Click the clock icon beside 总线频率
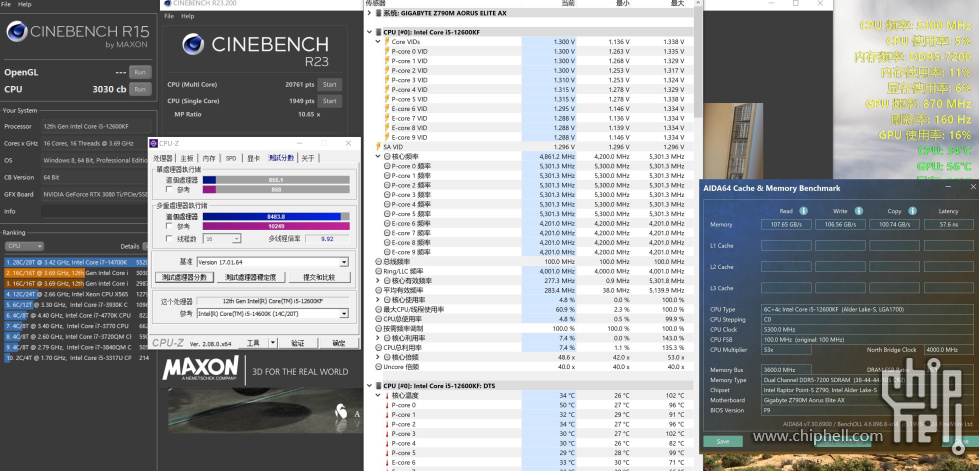The width and height of the screenshot is (979, 471). [378, 262]
